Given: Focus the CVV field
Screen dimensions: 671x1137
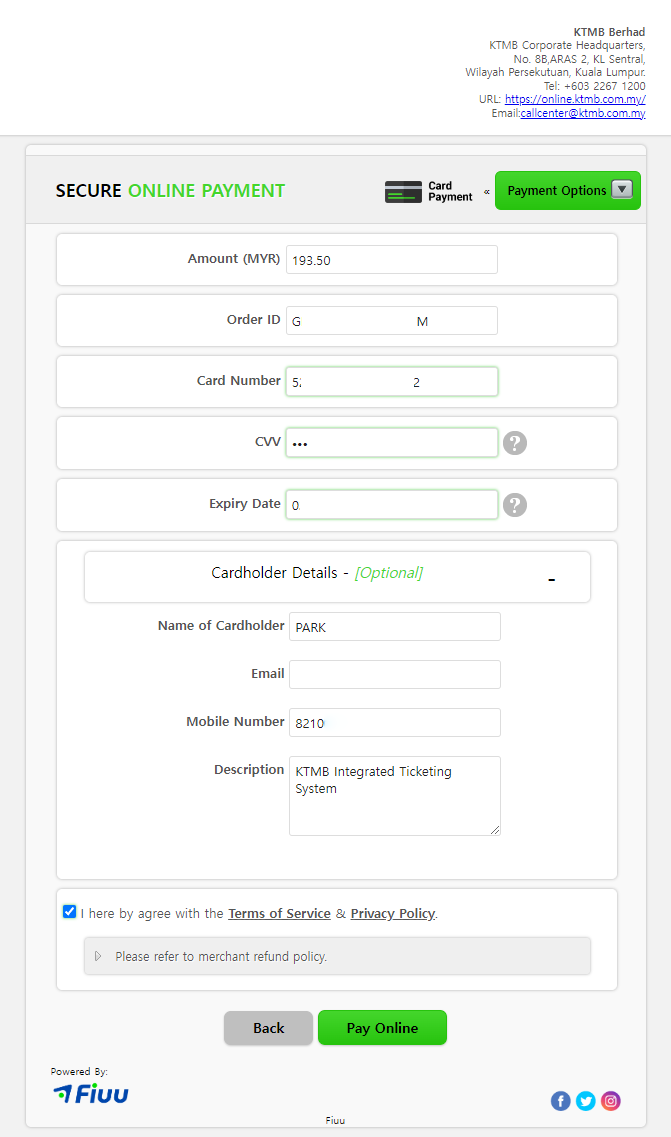Looking at the screenshot, I should coord(392,442).
